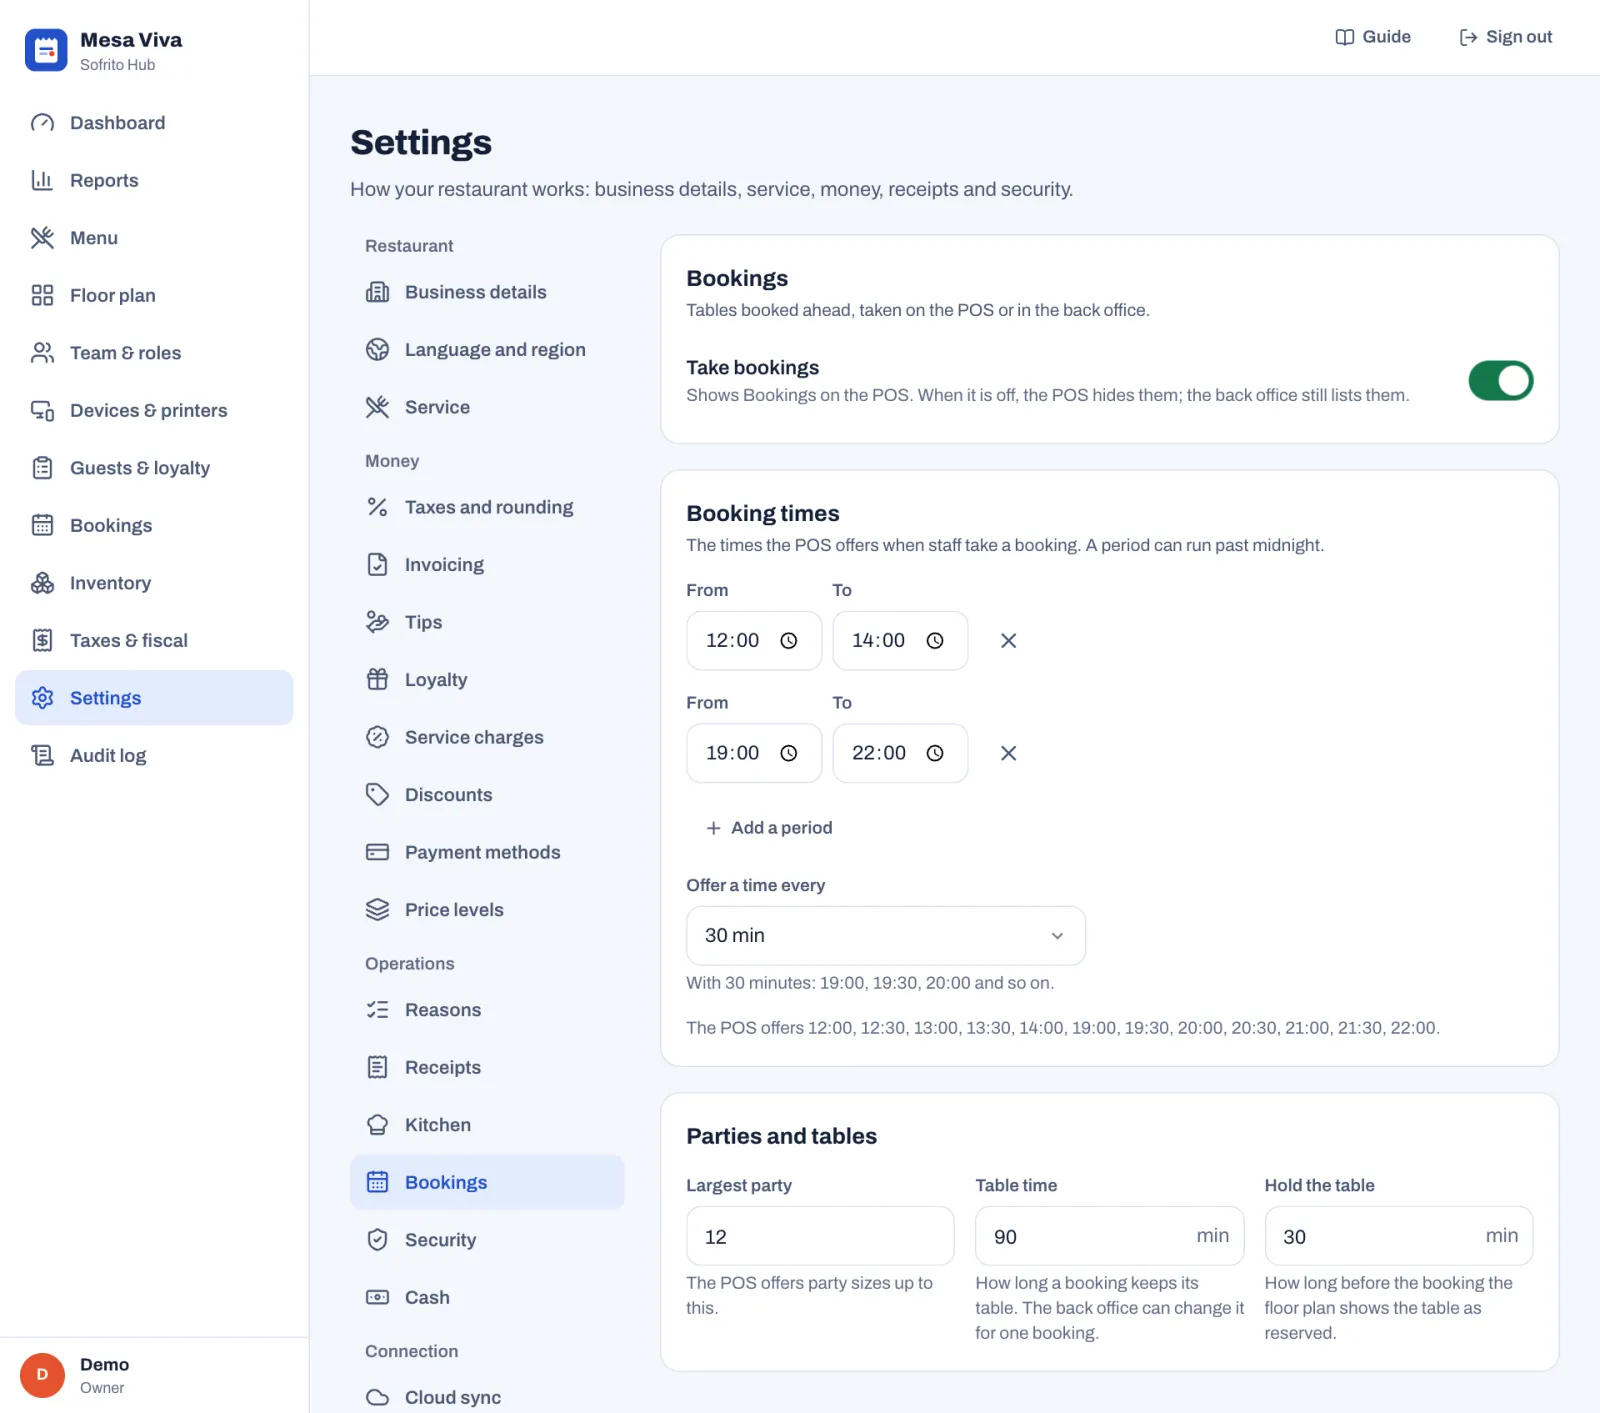Click the Guide book icon
Viewport: 1600px width, 1413px height.
[x=1345, y=37]
